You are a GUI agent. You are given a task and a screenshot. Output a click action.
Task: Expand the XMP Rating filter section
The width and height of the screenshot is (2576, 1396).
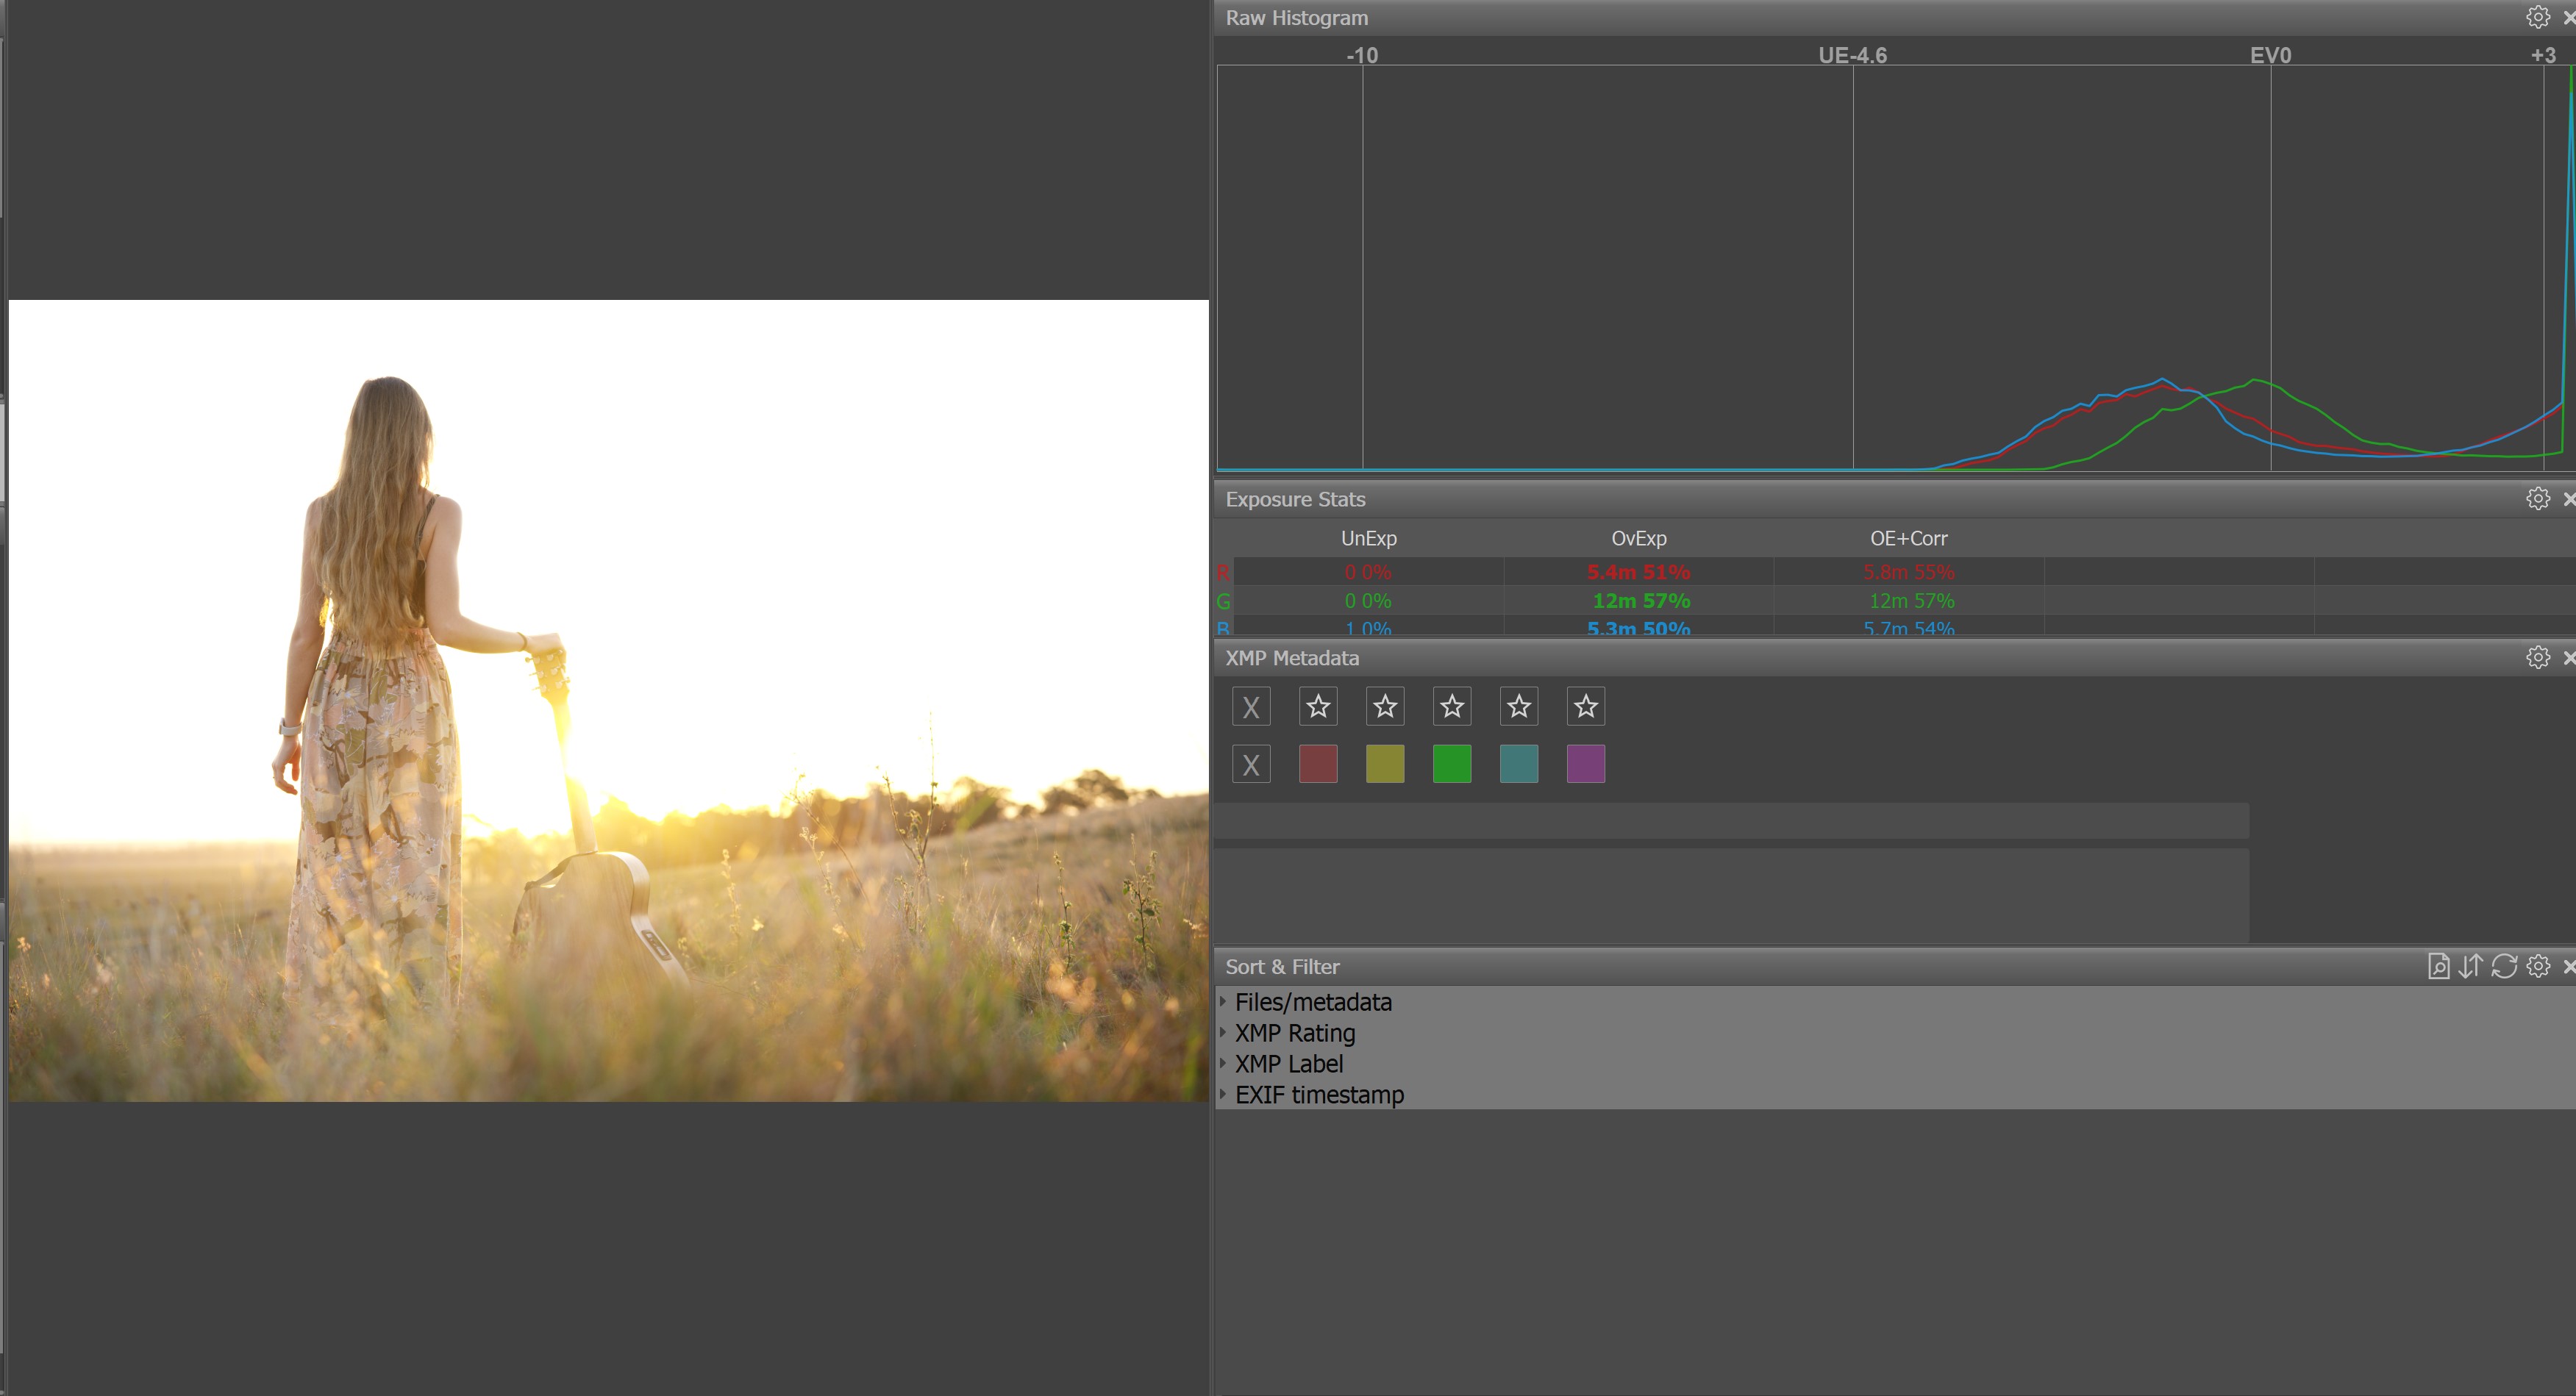click(1223, 1032)
